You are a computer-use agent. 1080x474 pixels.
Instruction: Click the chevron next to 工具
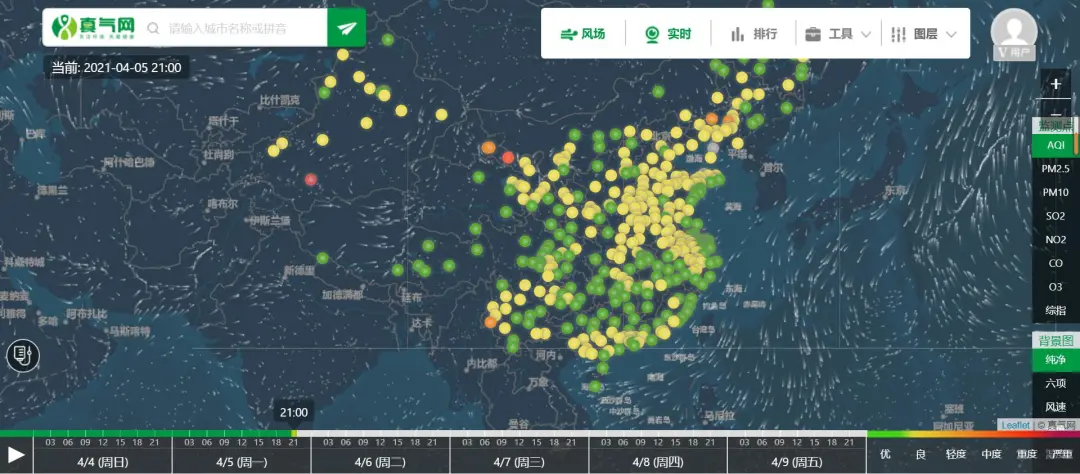[x=866, y=34]
